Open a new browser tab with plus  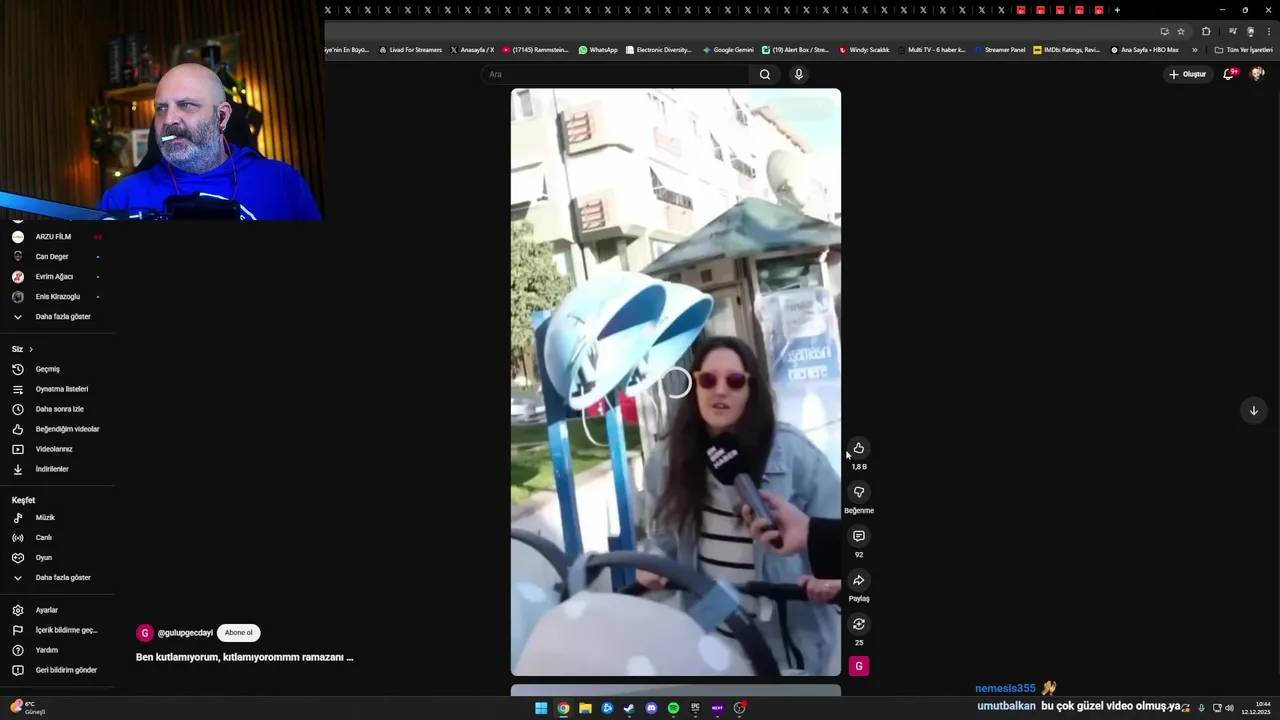tap(1117, 10)
